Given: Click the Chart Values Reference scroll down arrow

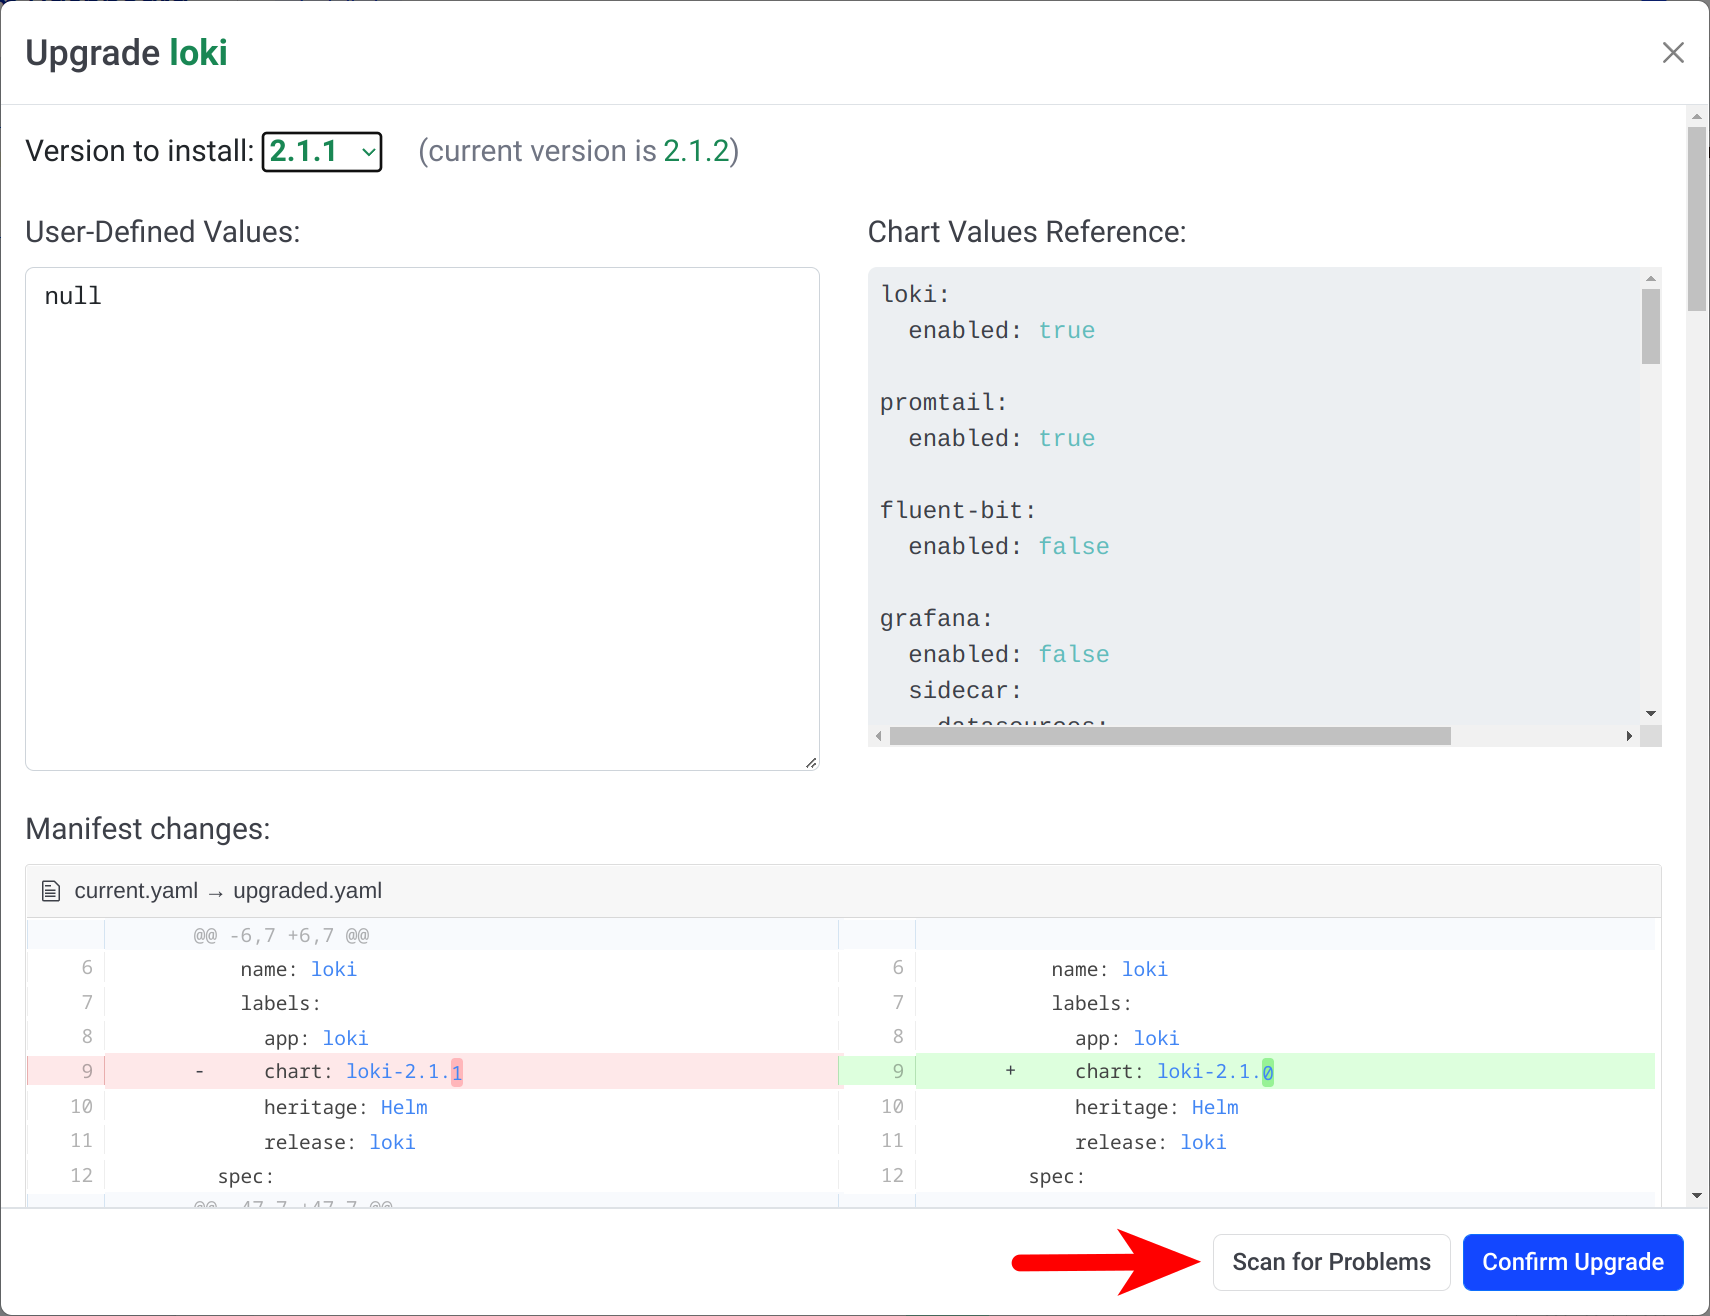Looking at the screenshot, I should 1651,713.
